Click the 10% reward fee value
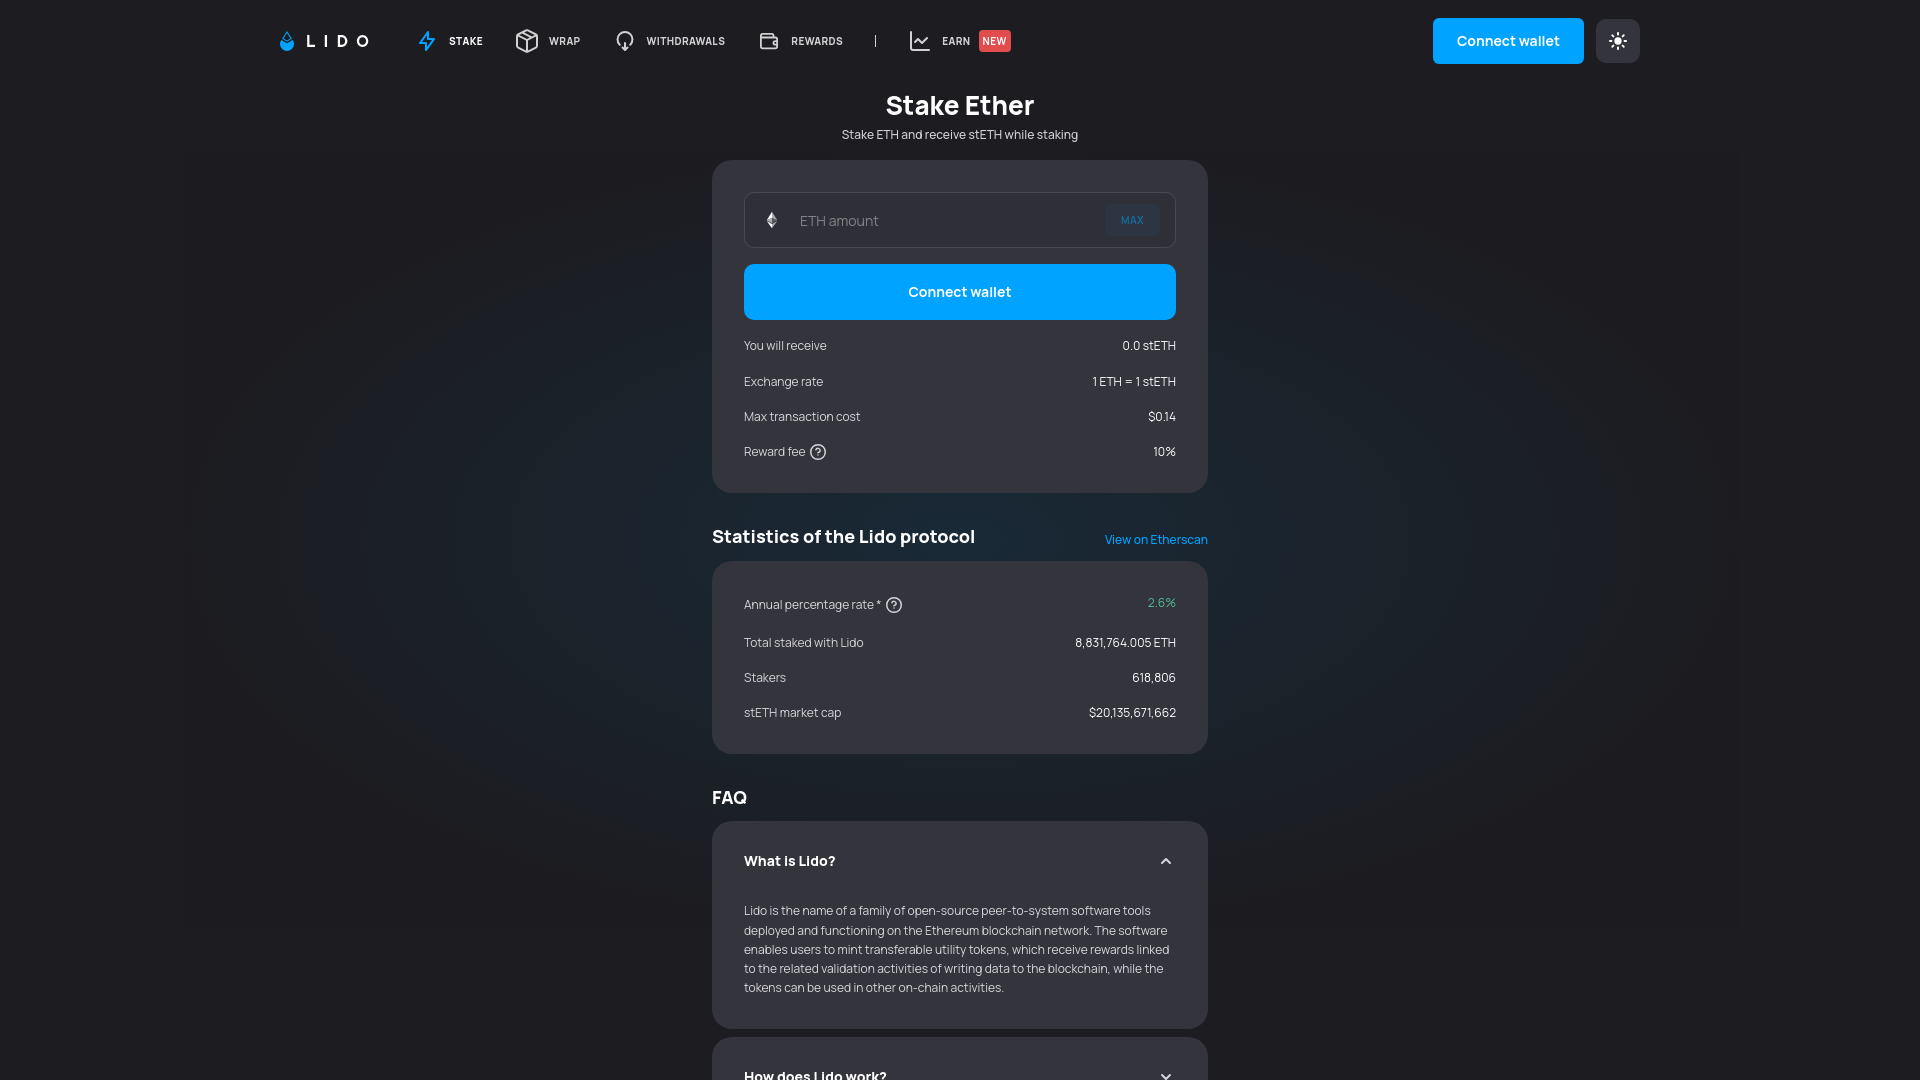This screenshot has height=1080, width=1920. (x=1164, y=452)
